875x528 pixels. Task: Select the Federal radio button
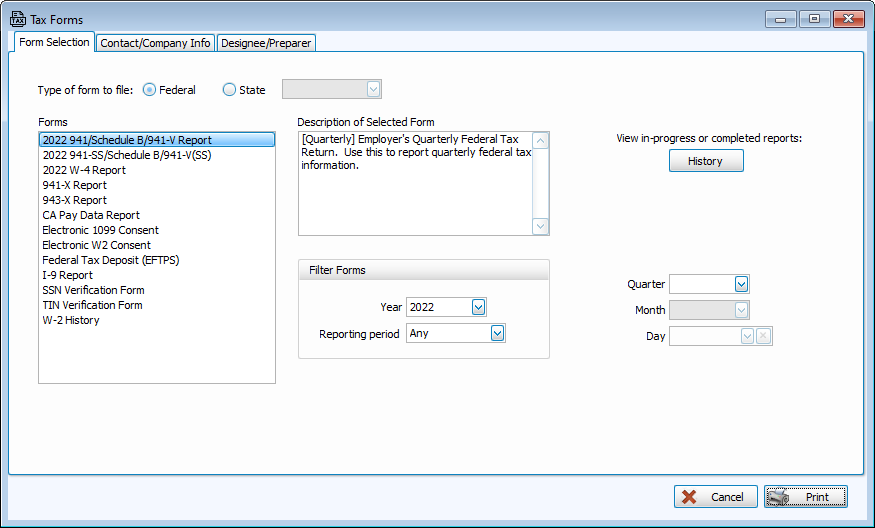(150, 90)
